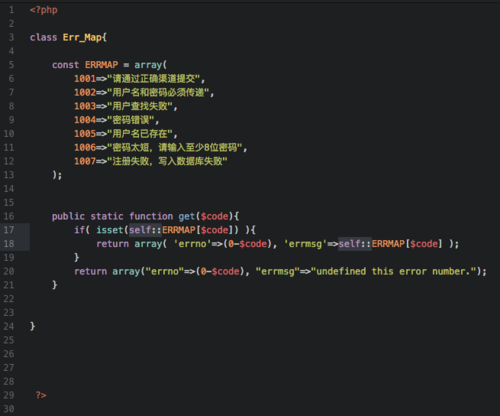Click line number 17 in the gutter
This screenshot has height=416, width=500.
[9, 230]
